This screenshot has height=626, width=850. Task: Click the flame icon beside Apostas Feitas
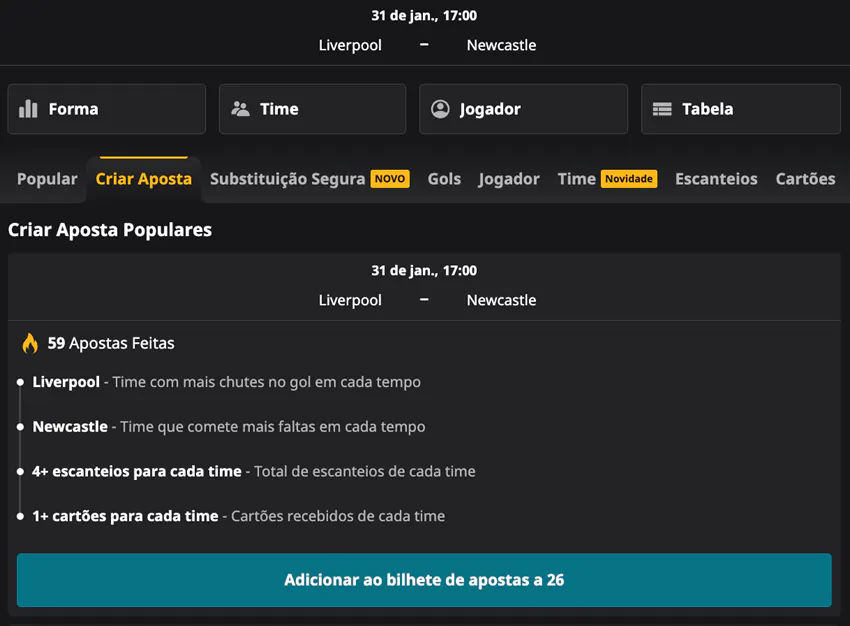coord(30,343)
